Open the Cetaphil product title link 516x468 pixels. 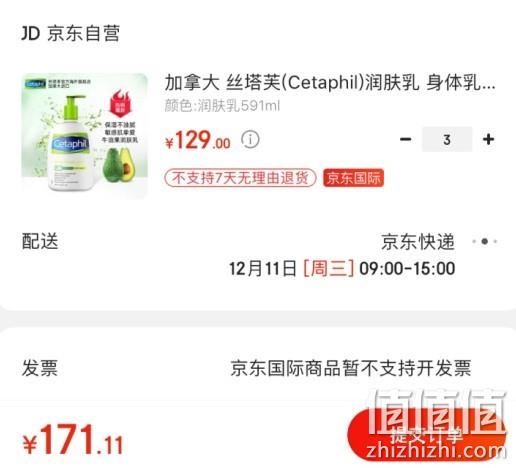(x=330, y=83)
